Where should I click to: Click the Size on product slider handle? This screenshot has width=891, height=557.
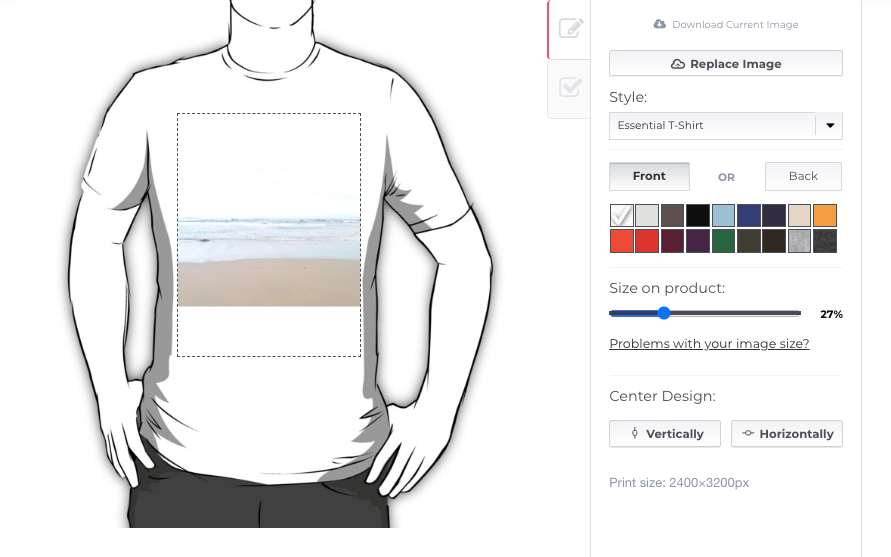[664, 313]
